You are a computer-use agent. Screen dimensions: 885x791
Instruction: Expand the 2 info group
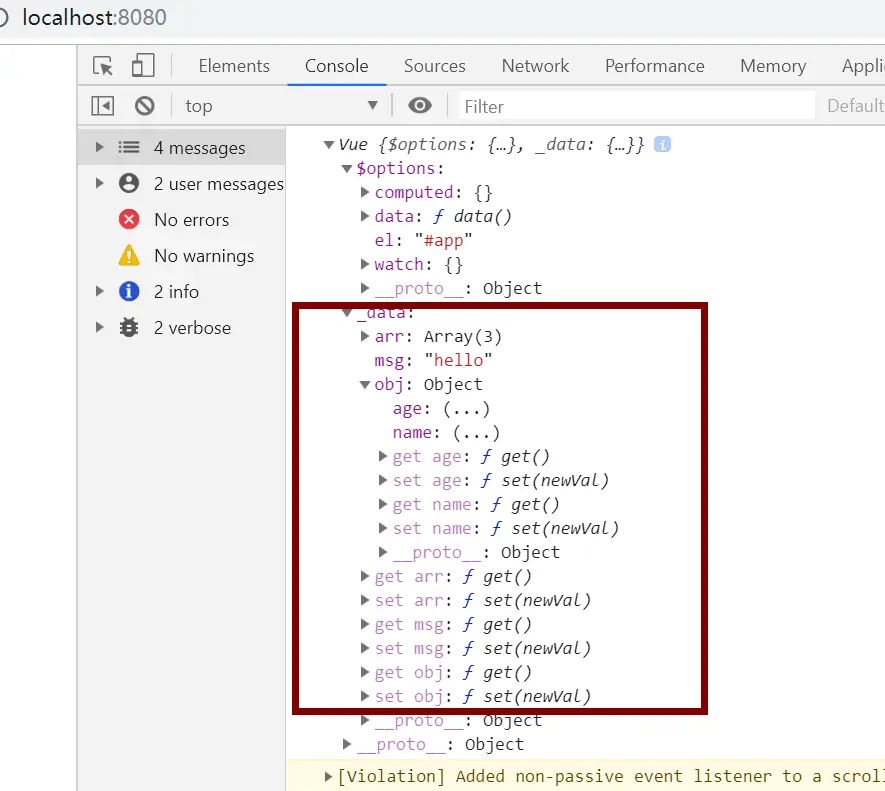[99, 291]
